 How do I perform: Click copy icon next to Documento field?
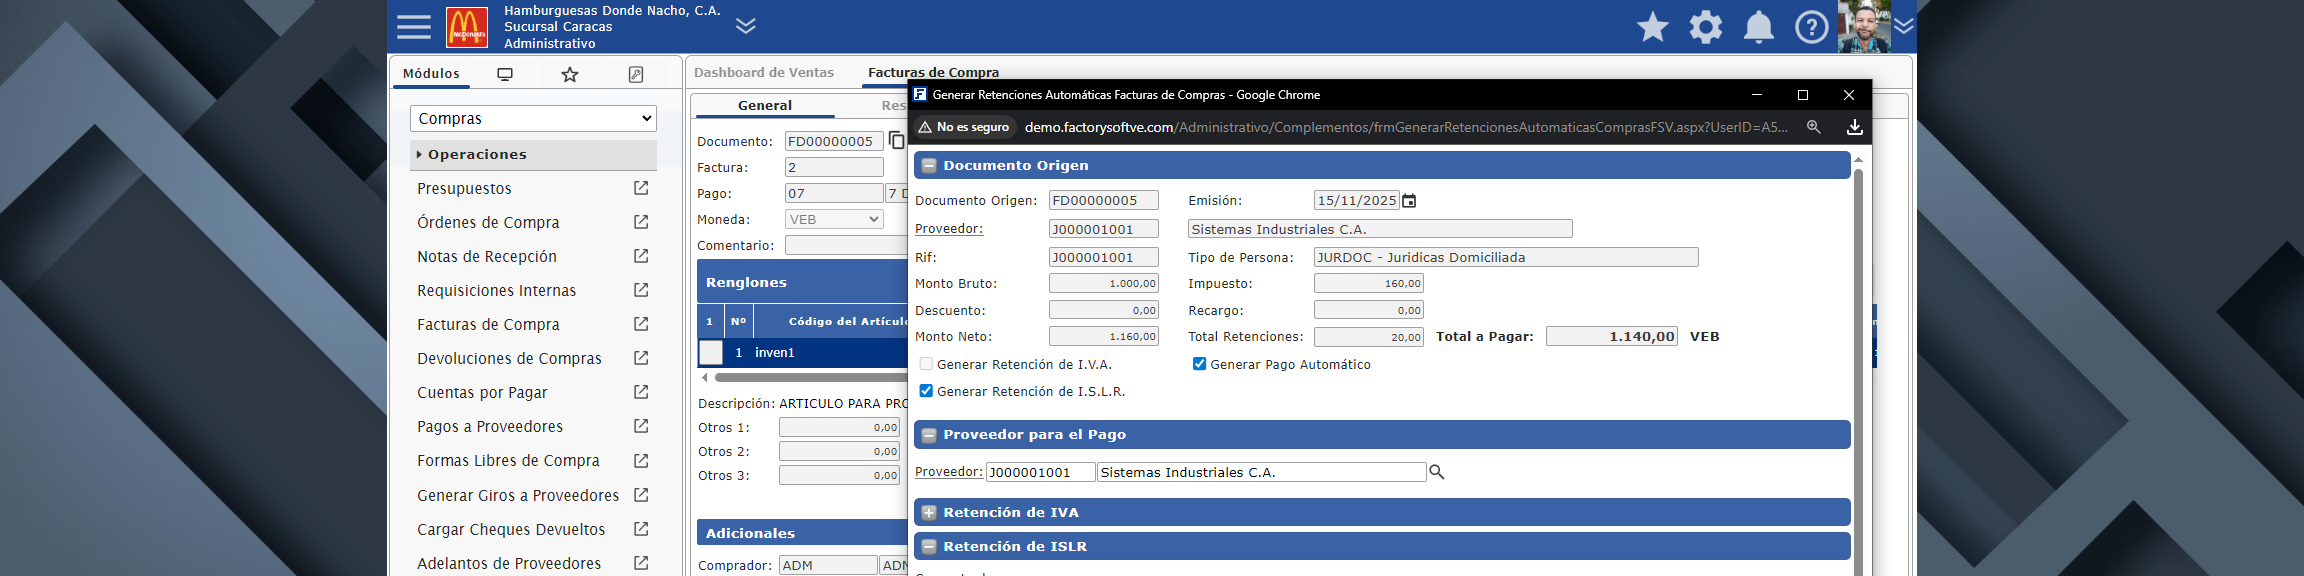point(896,141)
